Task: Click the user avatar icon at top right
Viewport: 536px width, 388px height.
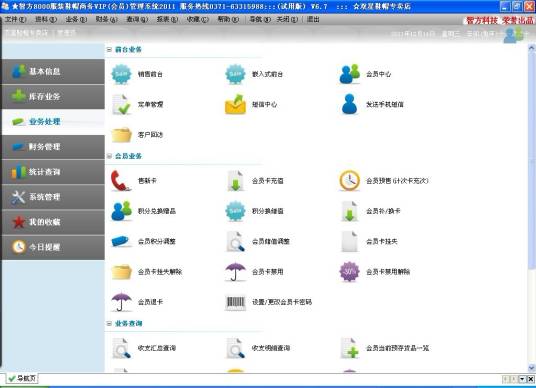Action: click(513, 35)
